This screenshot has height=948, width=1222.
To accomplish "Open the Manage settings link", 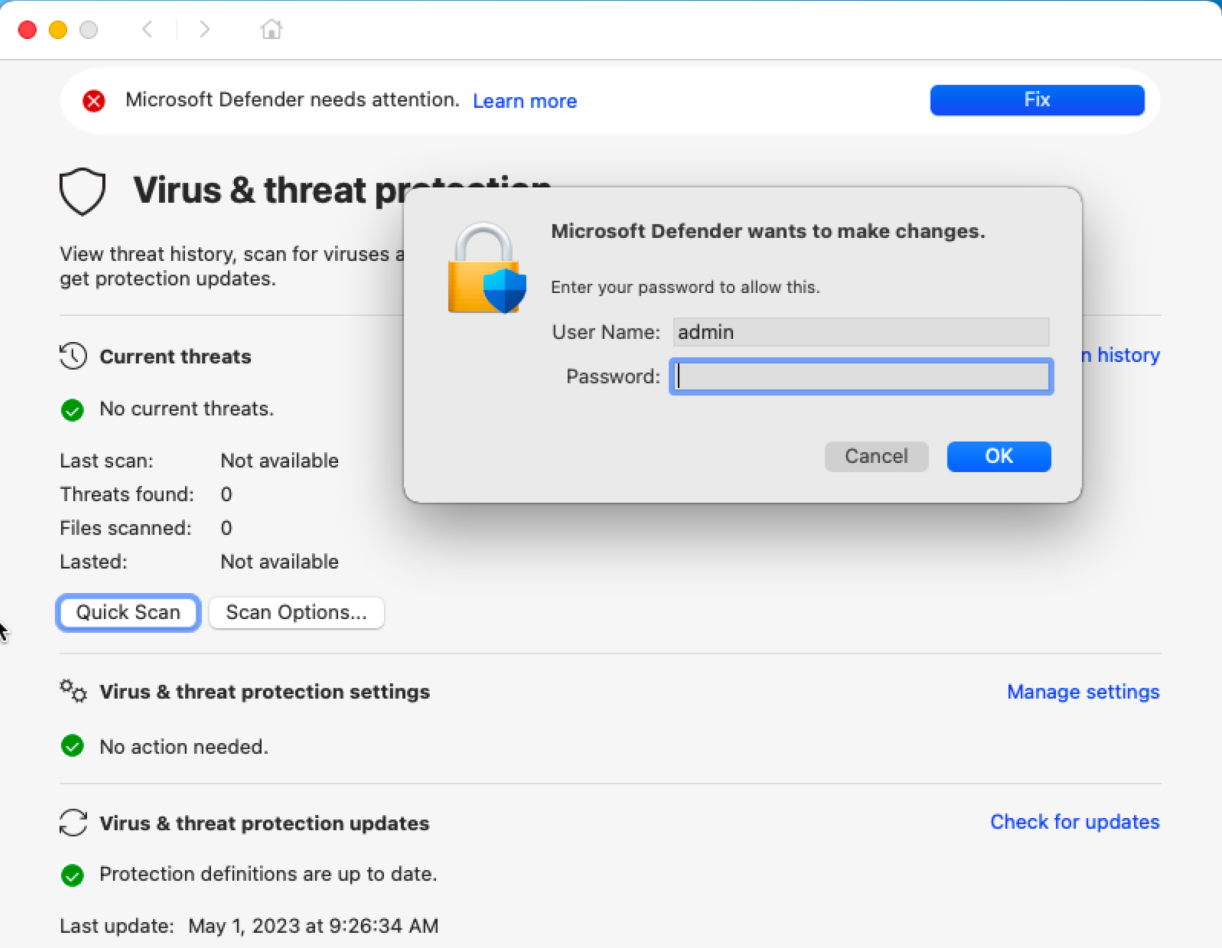I will pyautogui.click(x=1083, y=692).
